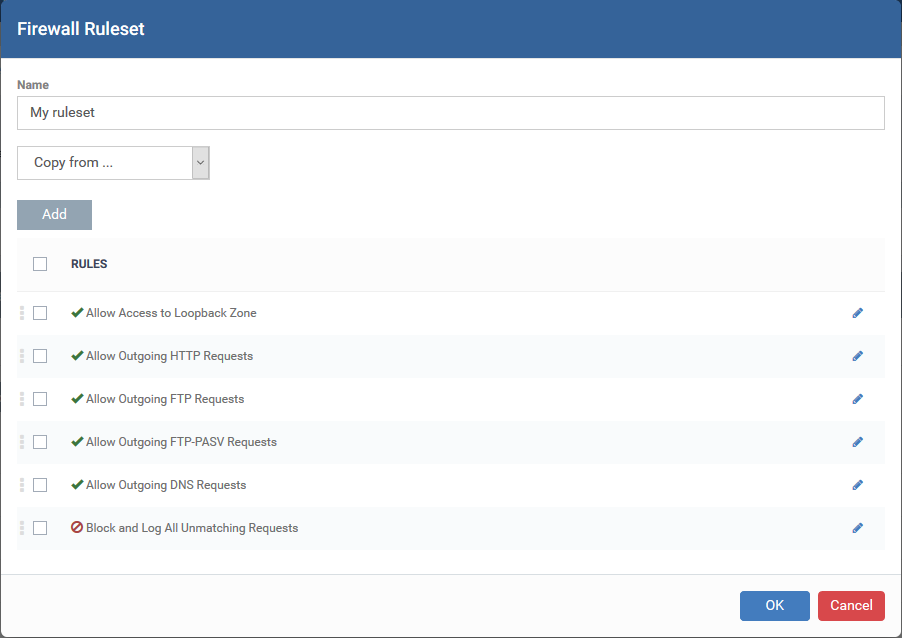The width and height of the screenshot is (902, 638).
Task: Click drag handle beside Block and Log rule
Action: coord(22,528)
